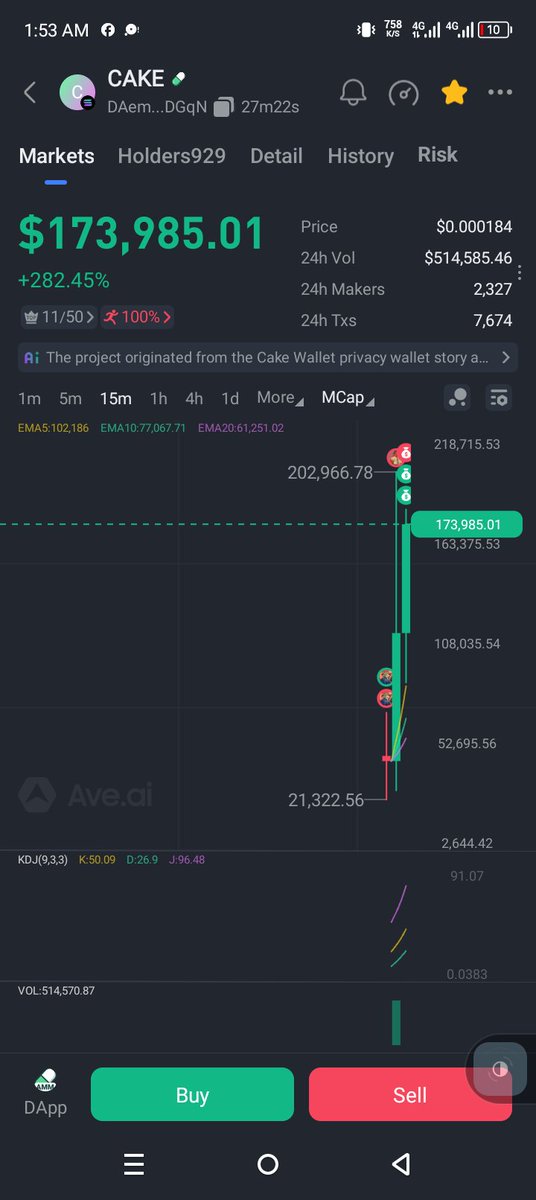
Task: Tap the green Buy button
Action: 192,1094
